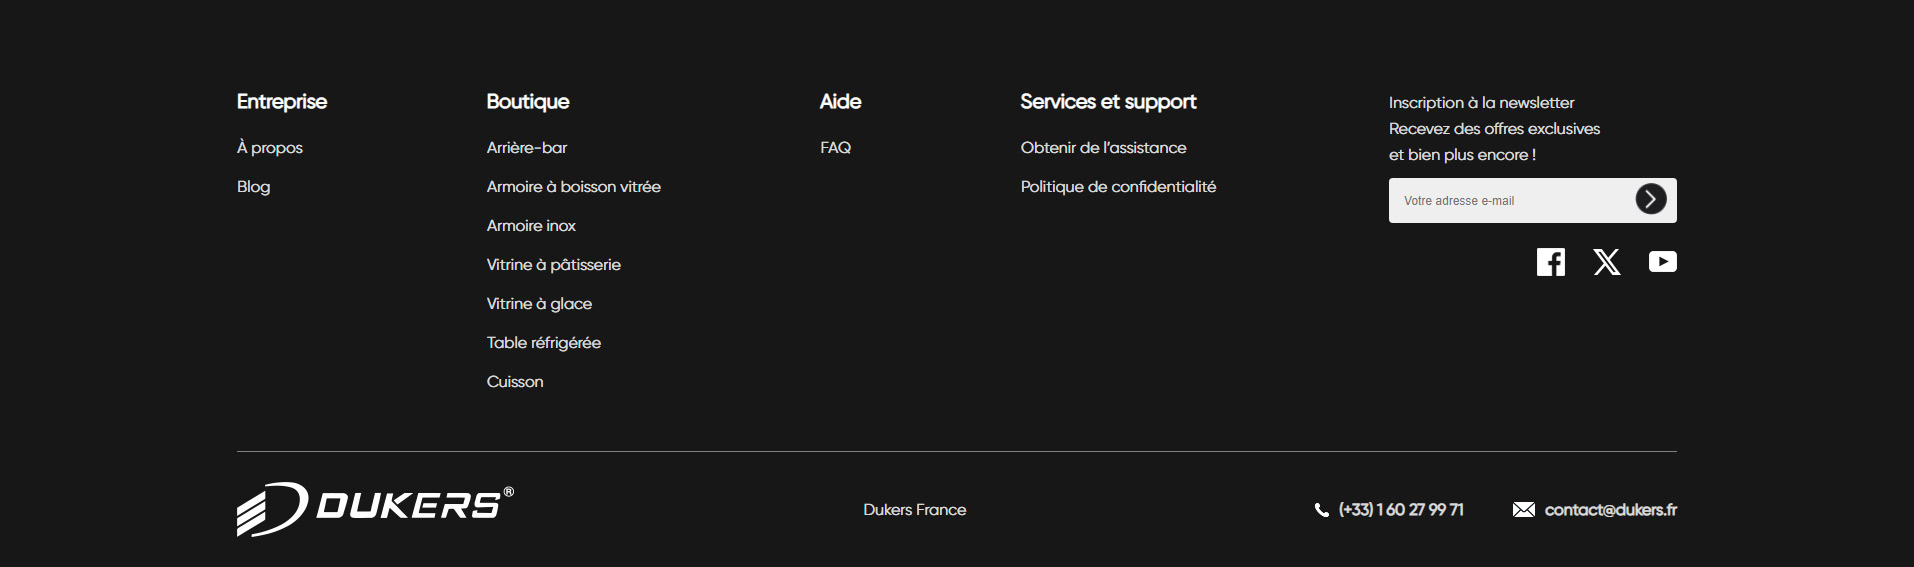Viewport: 1914px width, 567px height.
Task: Open "Politique de confidentialité" page
Action: click(1118, 187)
